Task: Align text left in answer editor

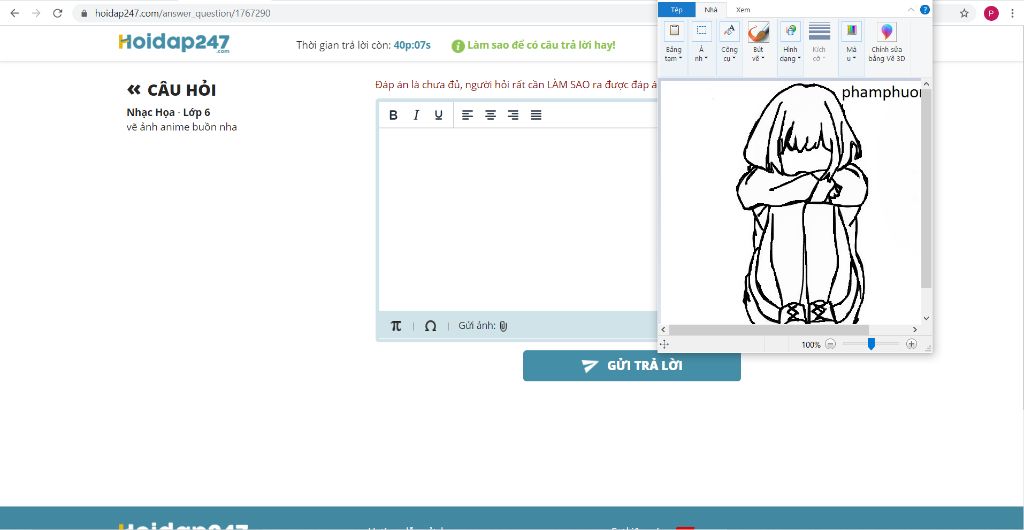Action: coord(467,115)
